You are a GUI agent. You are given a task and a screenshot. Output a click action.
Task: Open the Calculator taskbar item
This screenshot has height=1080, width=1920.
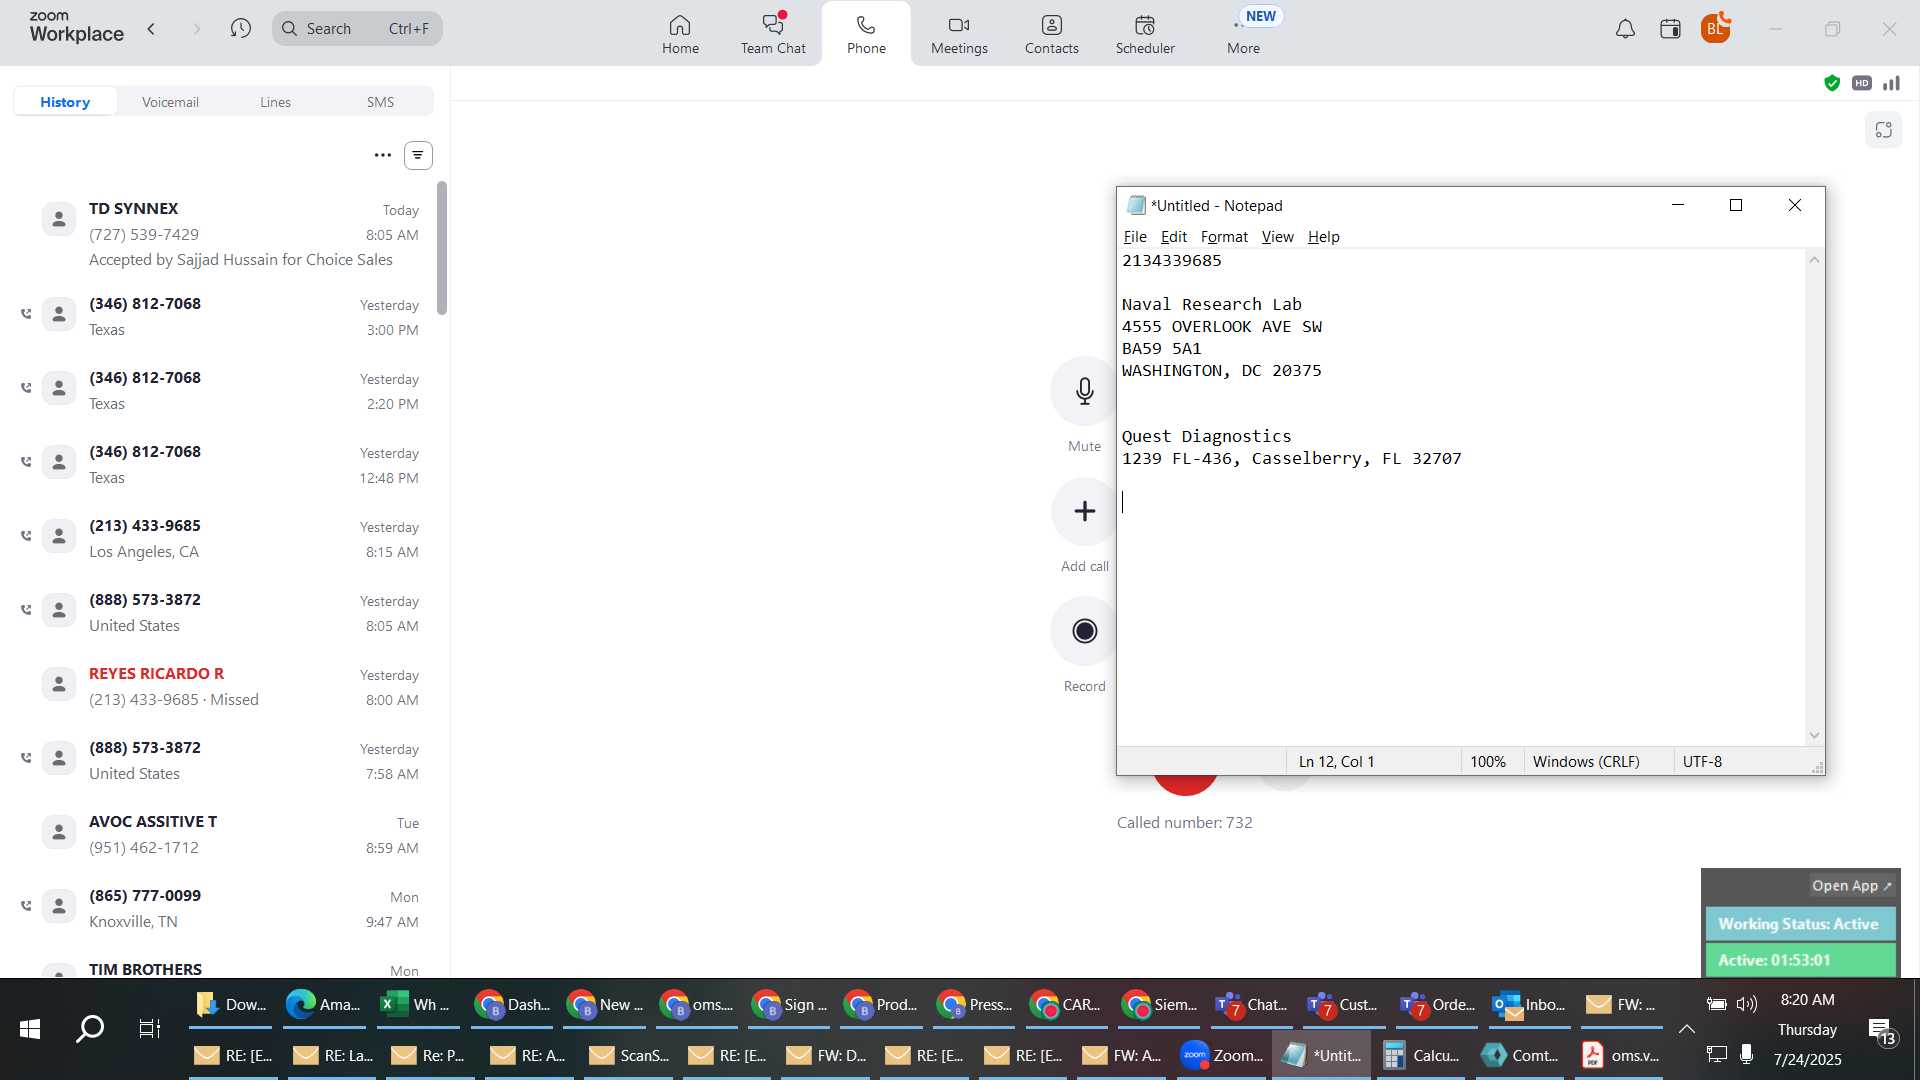pyautogui.click(x=1421, y=1055)
